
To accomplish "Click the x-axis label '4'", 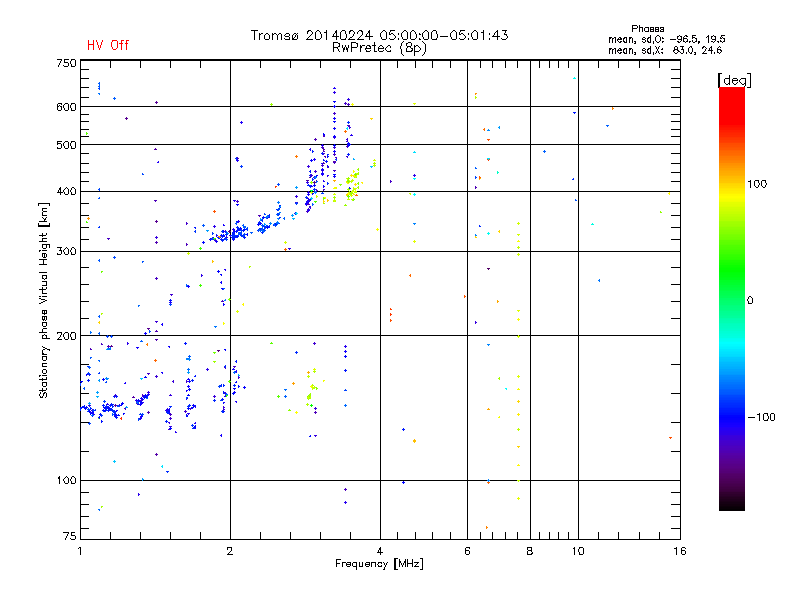I will coord(380,551).
